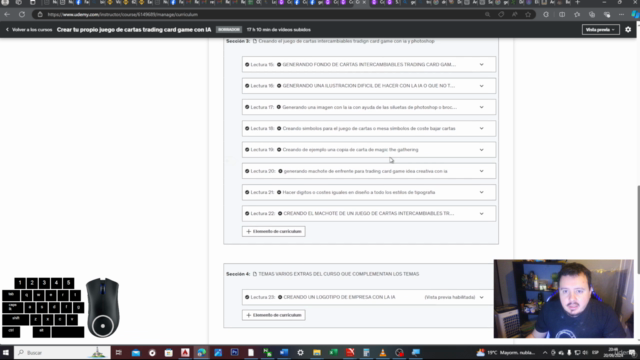Open the Vista previa dropdown
The image size is (640, 360).
pos(600,30)
